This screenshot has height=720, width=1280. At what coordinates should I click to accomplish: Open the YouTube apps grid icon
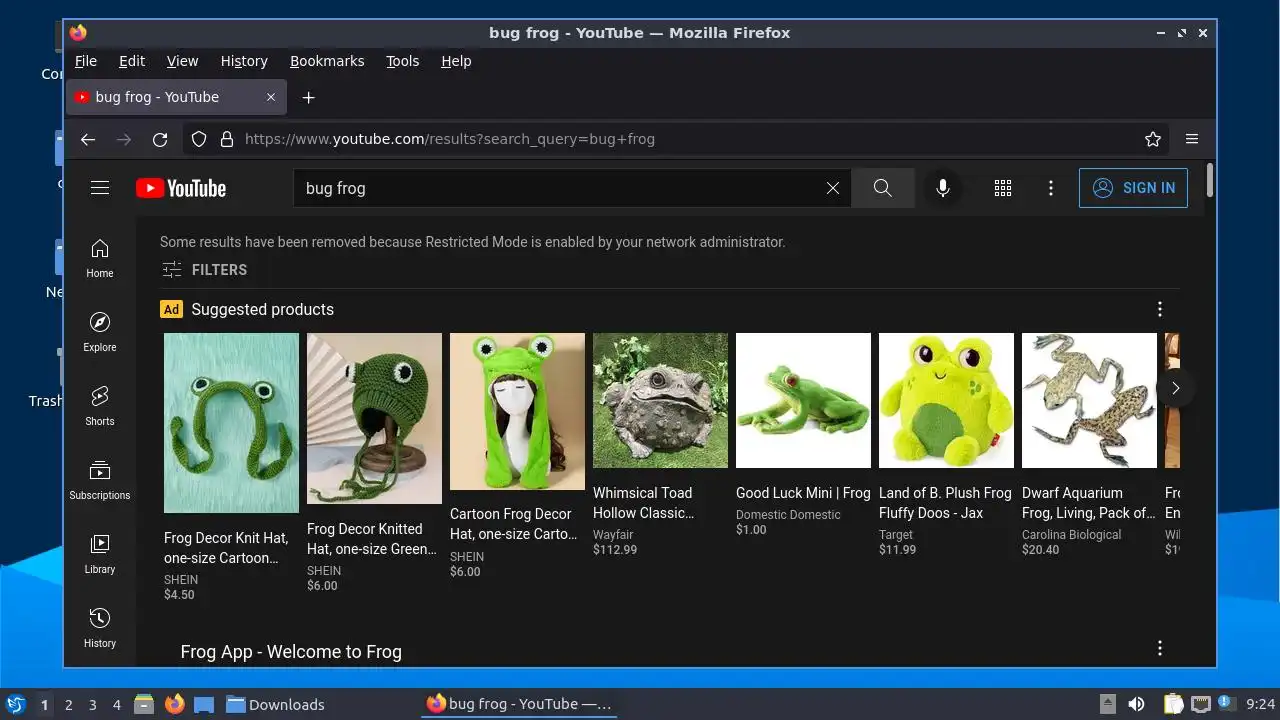pyautogui.click(x=1003, y=188)
